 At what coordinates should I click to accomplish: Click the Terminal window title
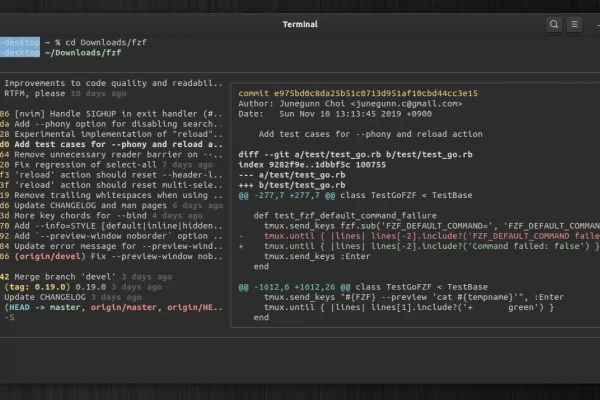tap(300, 24)
